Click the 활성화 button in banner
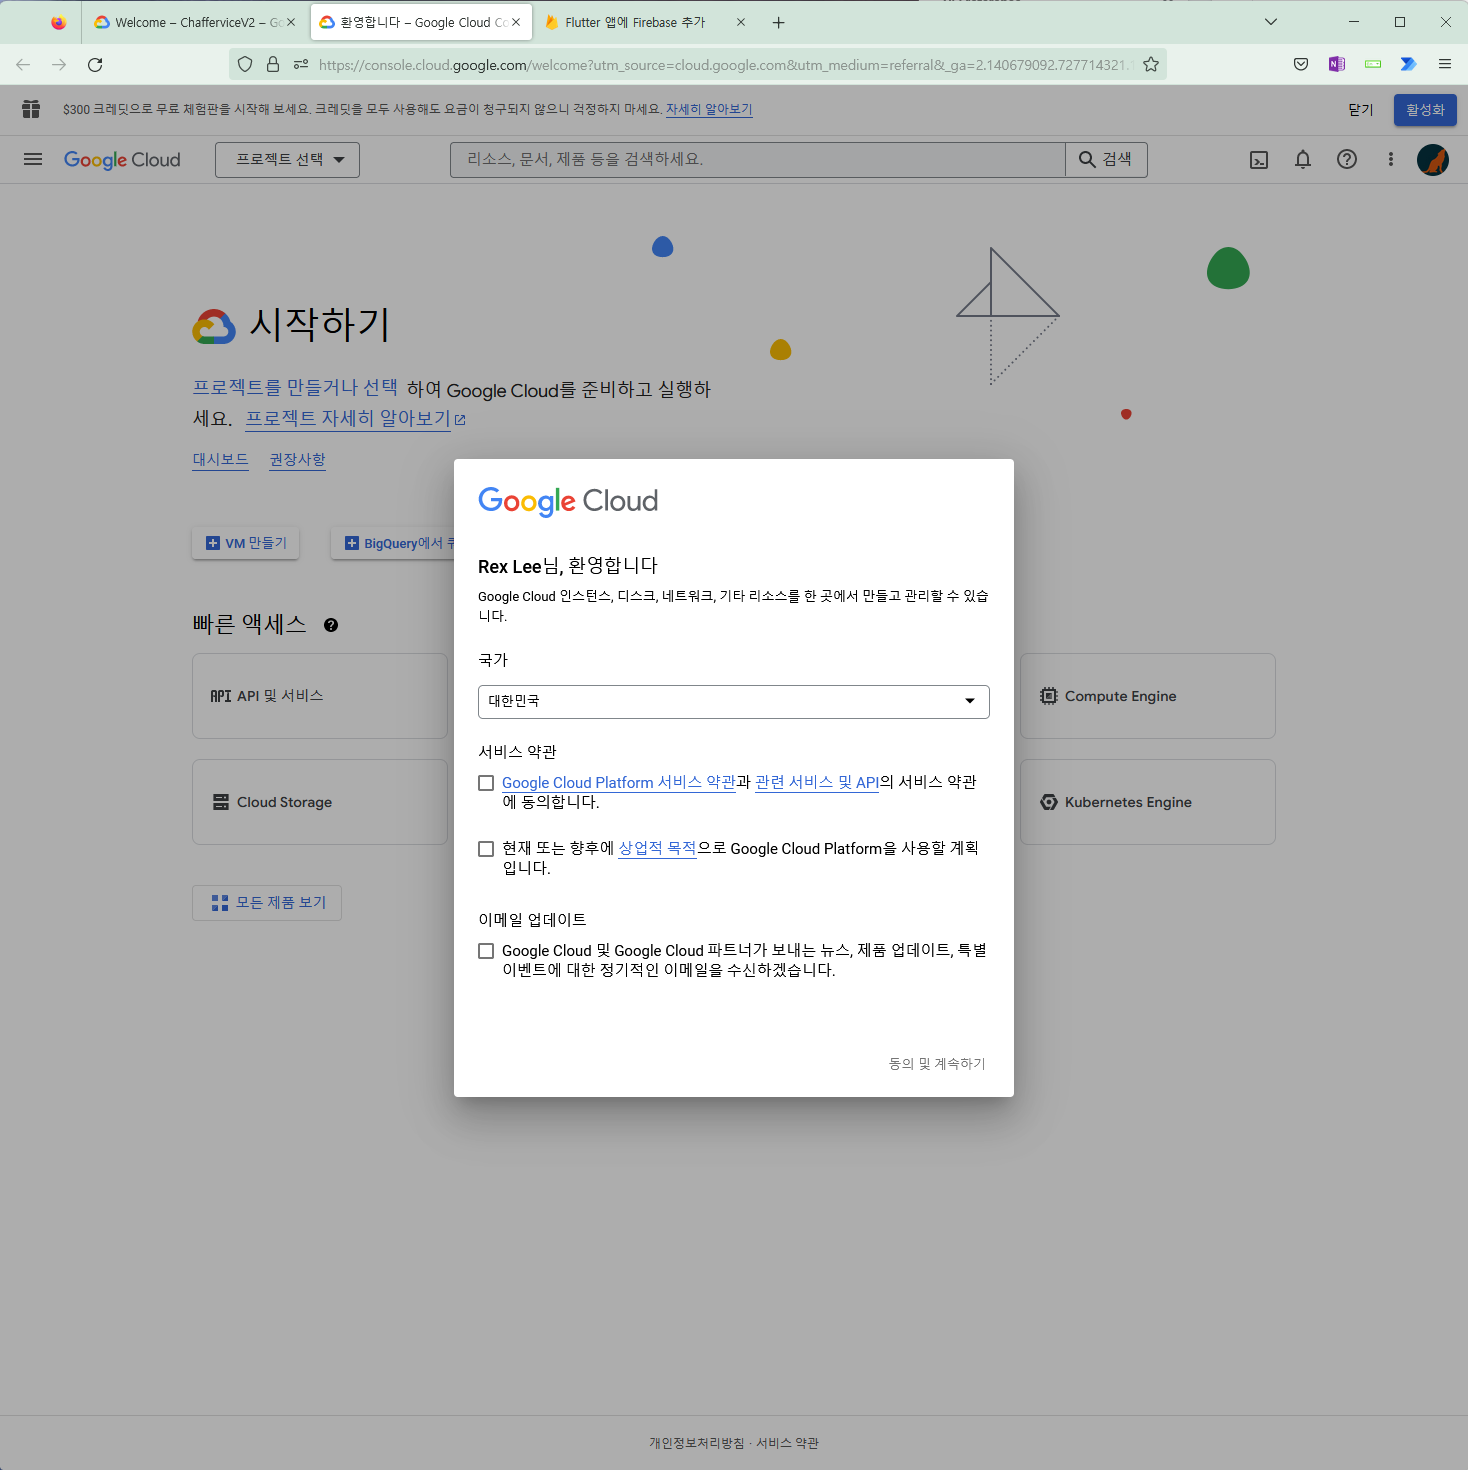Screen dimensions: 1468x1470 click(1425, 110)
